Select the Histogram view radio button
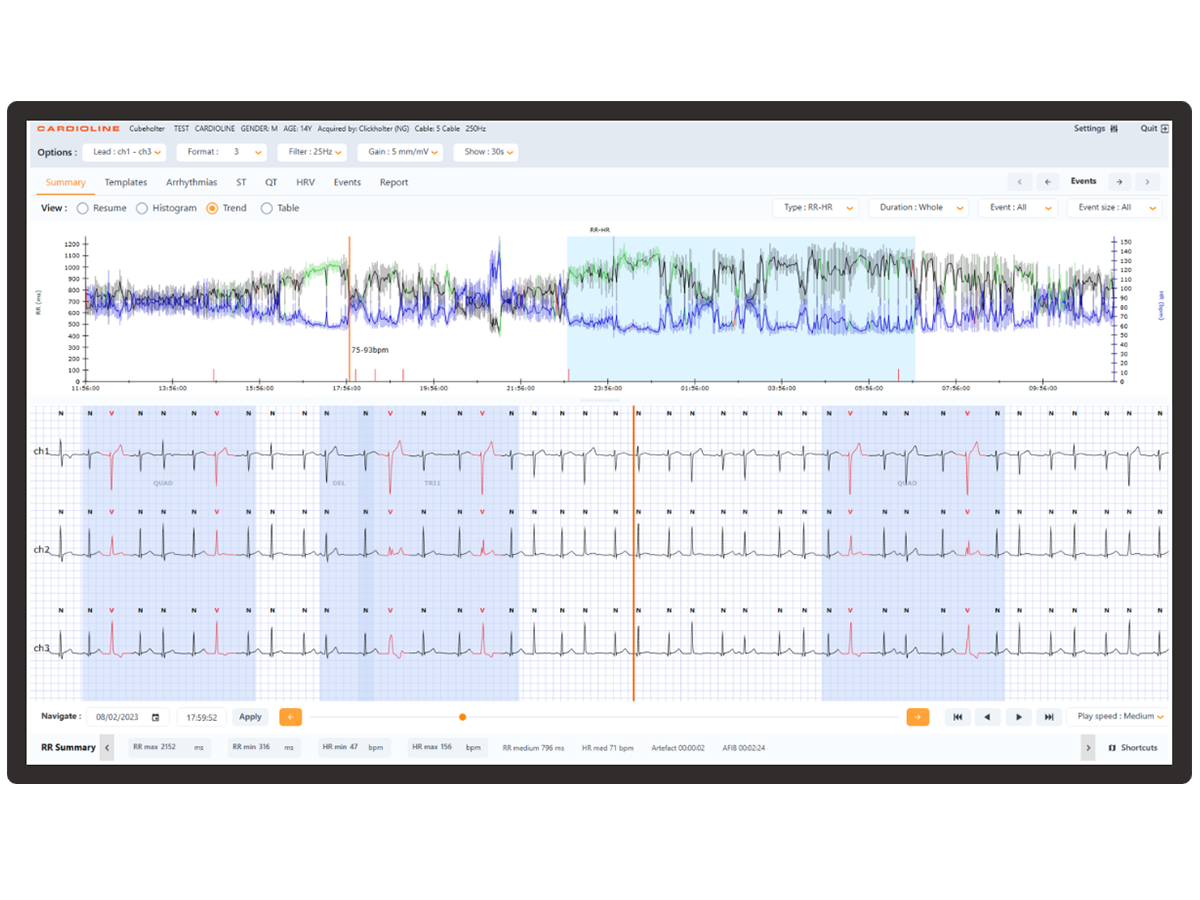The image size is (1200, 900). pyautogui.click(x=142, y=208)
